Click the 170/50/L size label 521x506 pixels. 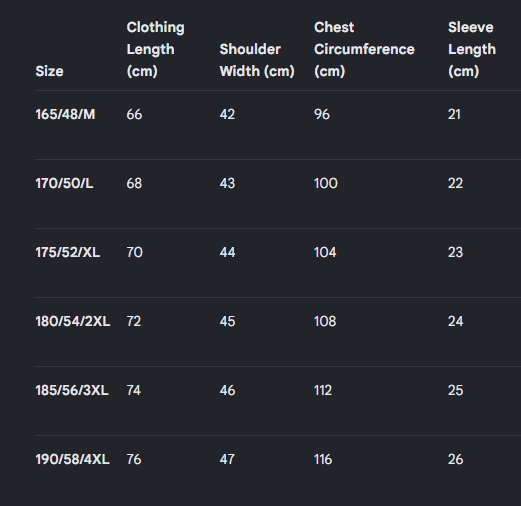(64, 183)
